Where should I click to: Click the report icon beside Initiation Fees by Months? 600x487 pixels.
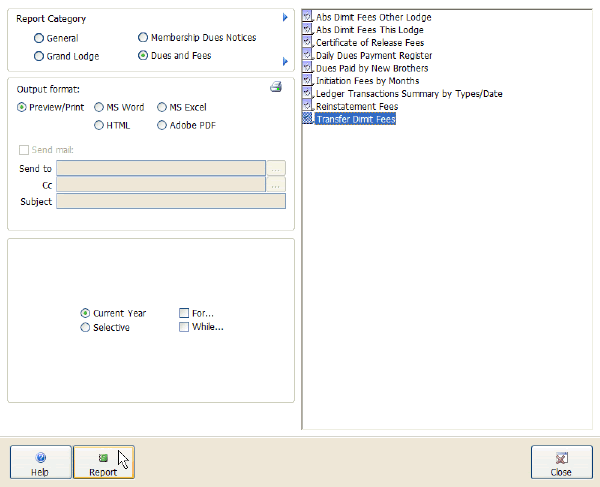[x=308, y=81]
